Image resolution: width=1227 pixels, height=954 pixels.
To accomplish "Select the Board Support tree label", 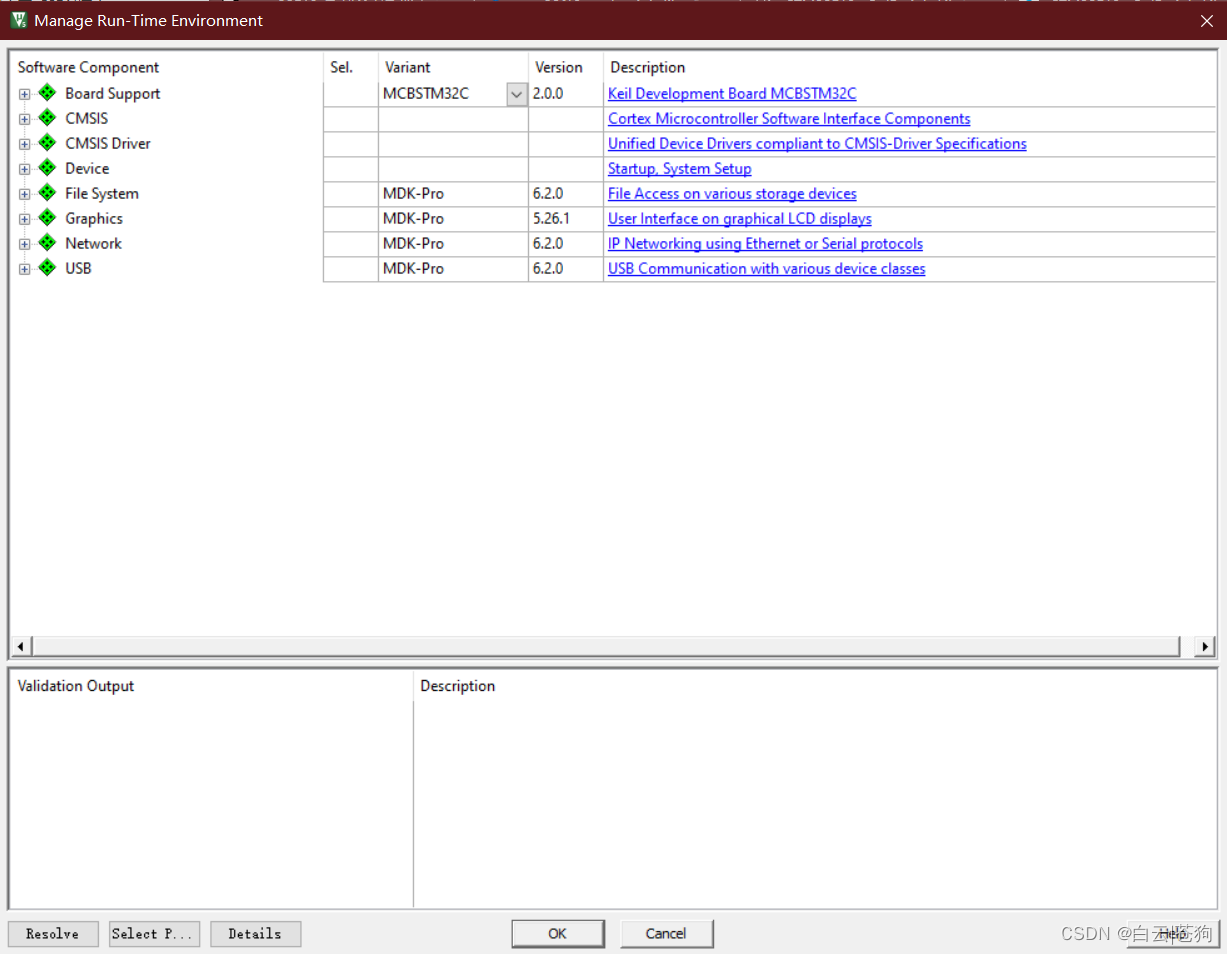I will (x=113, y=94).
